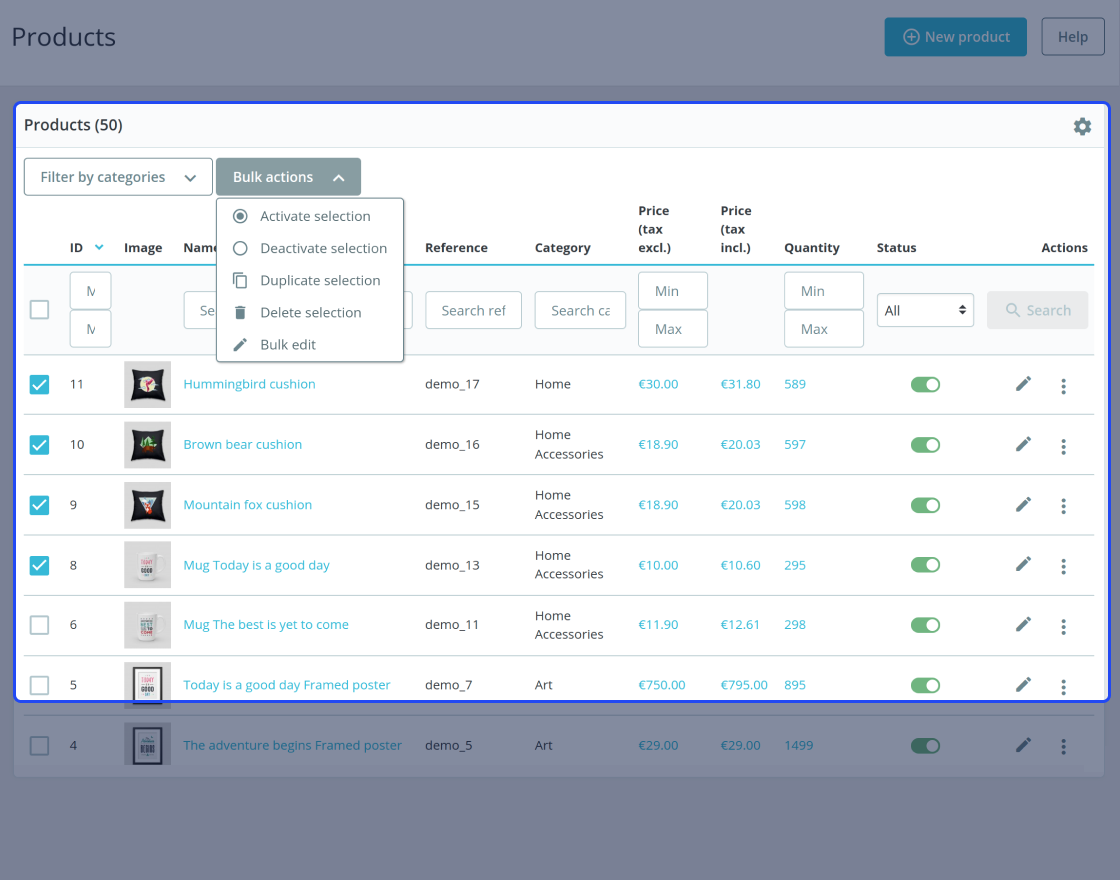
Task: Check the Mug The best is yet to come checkbox
Action: pos(39,625)
